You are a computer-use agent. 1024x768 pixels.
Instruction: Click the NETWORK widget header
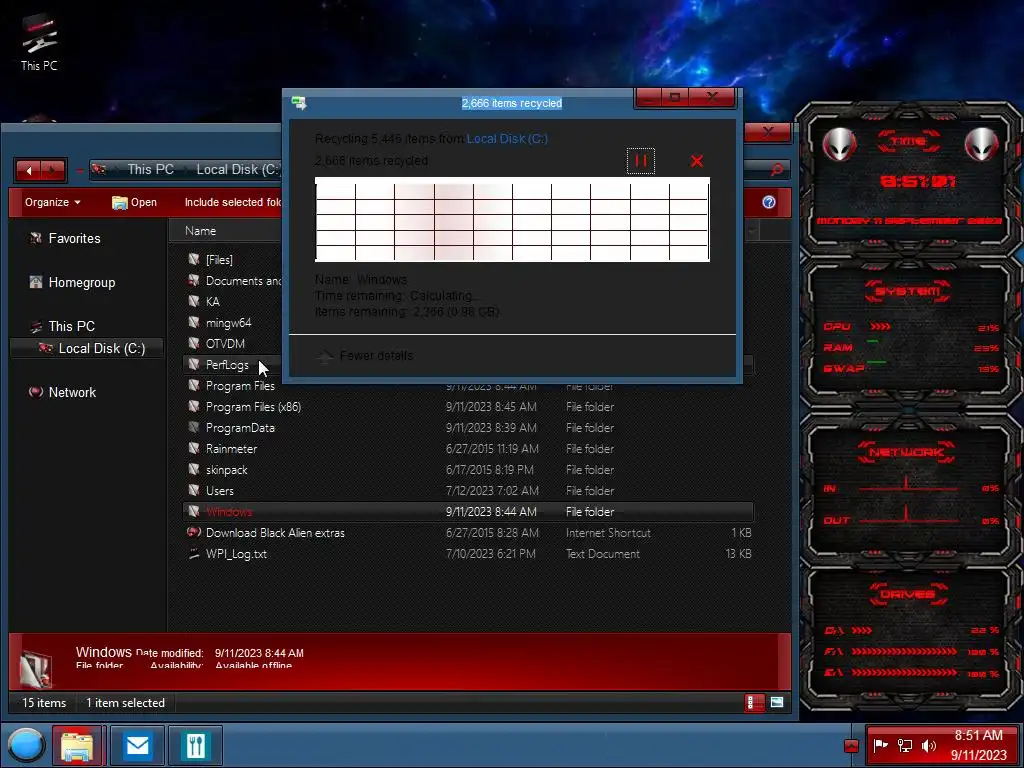[x=906, y=452]
